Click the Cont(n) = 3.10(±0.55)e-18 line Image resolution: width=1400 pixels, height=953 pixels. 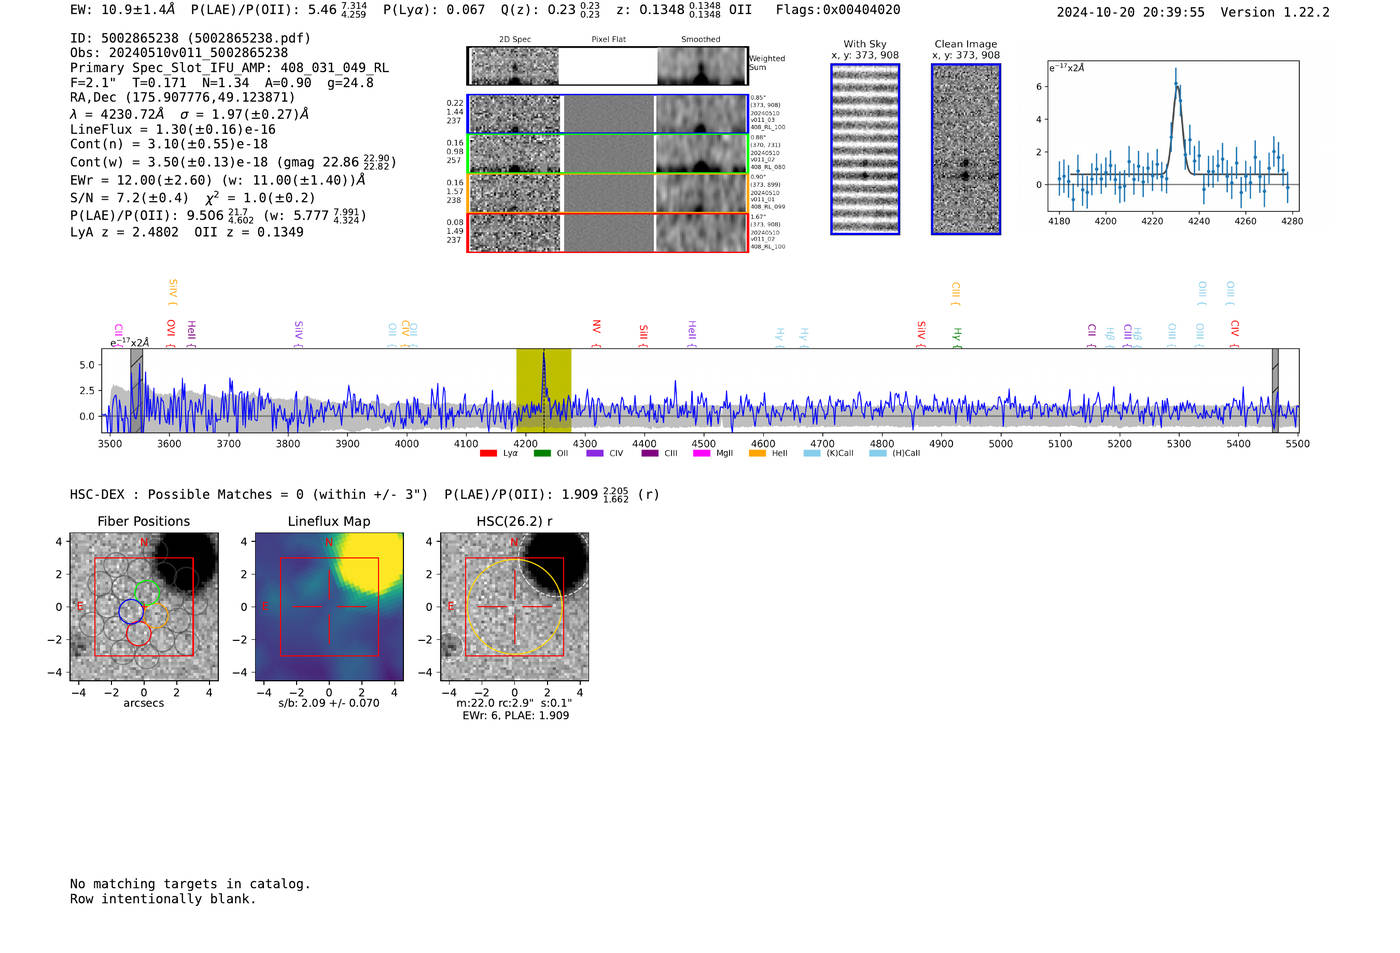[x=169, y=144]
